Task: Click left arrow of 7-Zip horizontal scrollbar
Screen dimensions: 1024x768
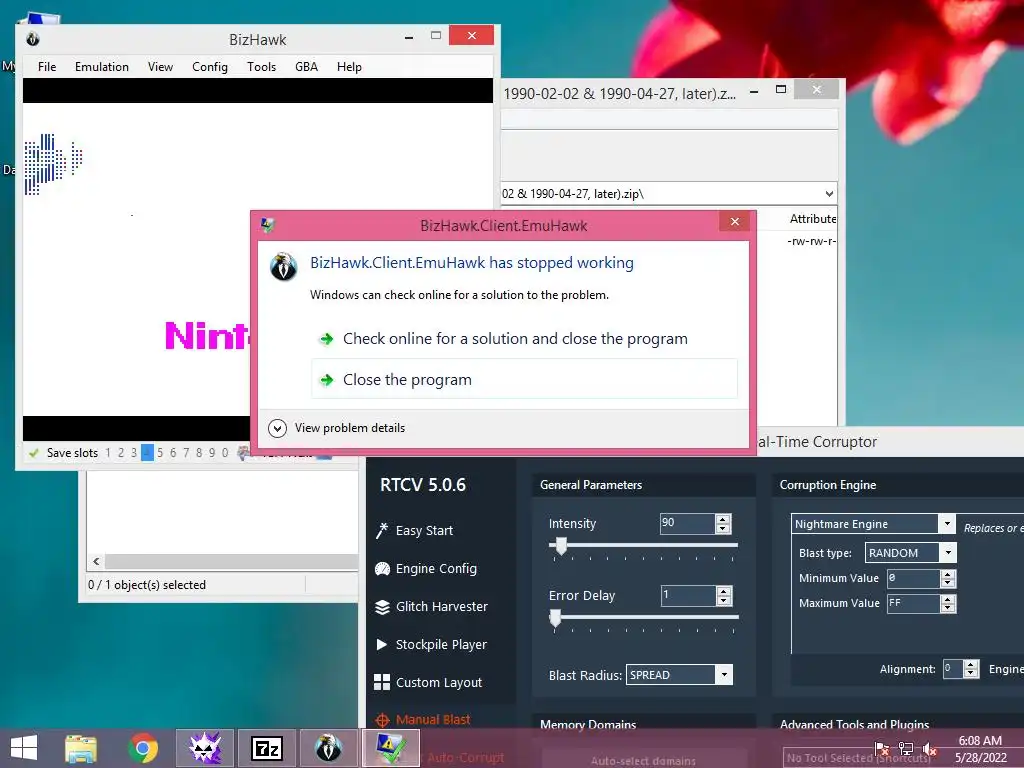Action: pos(96,561)
